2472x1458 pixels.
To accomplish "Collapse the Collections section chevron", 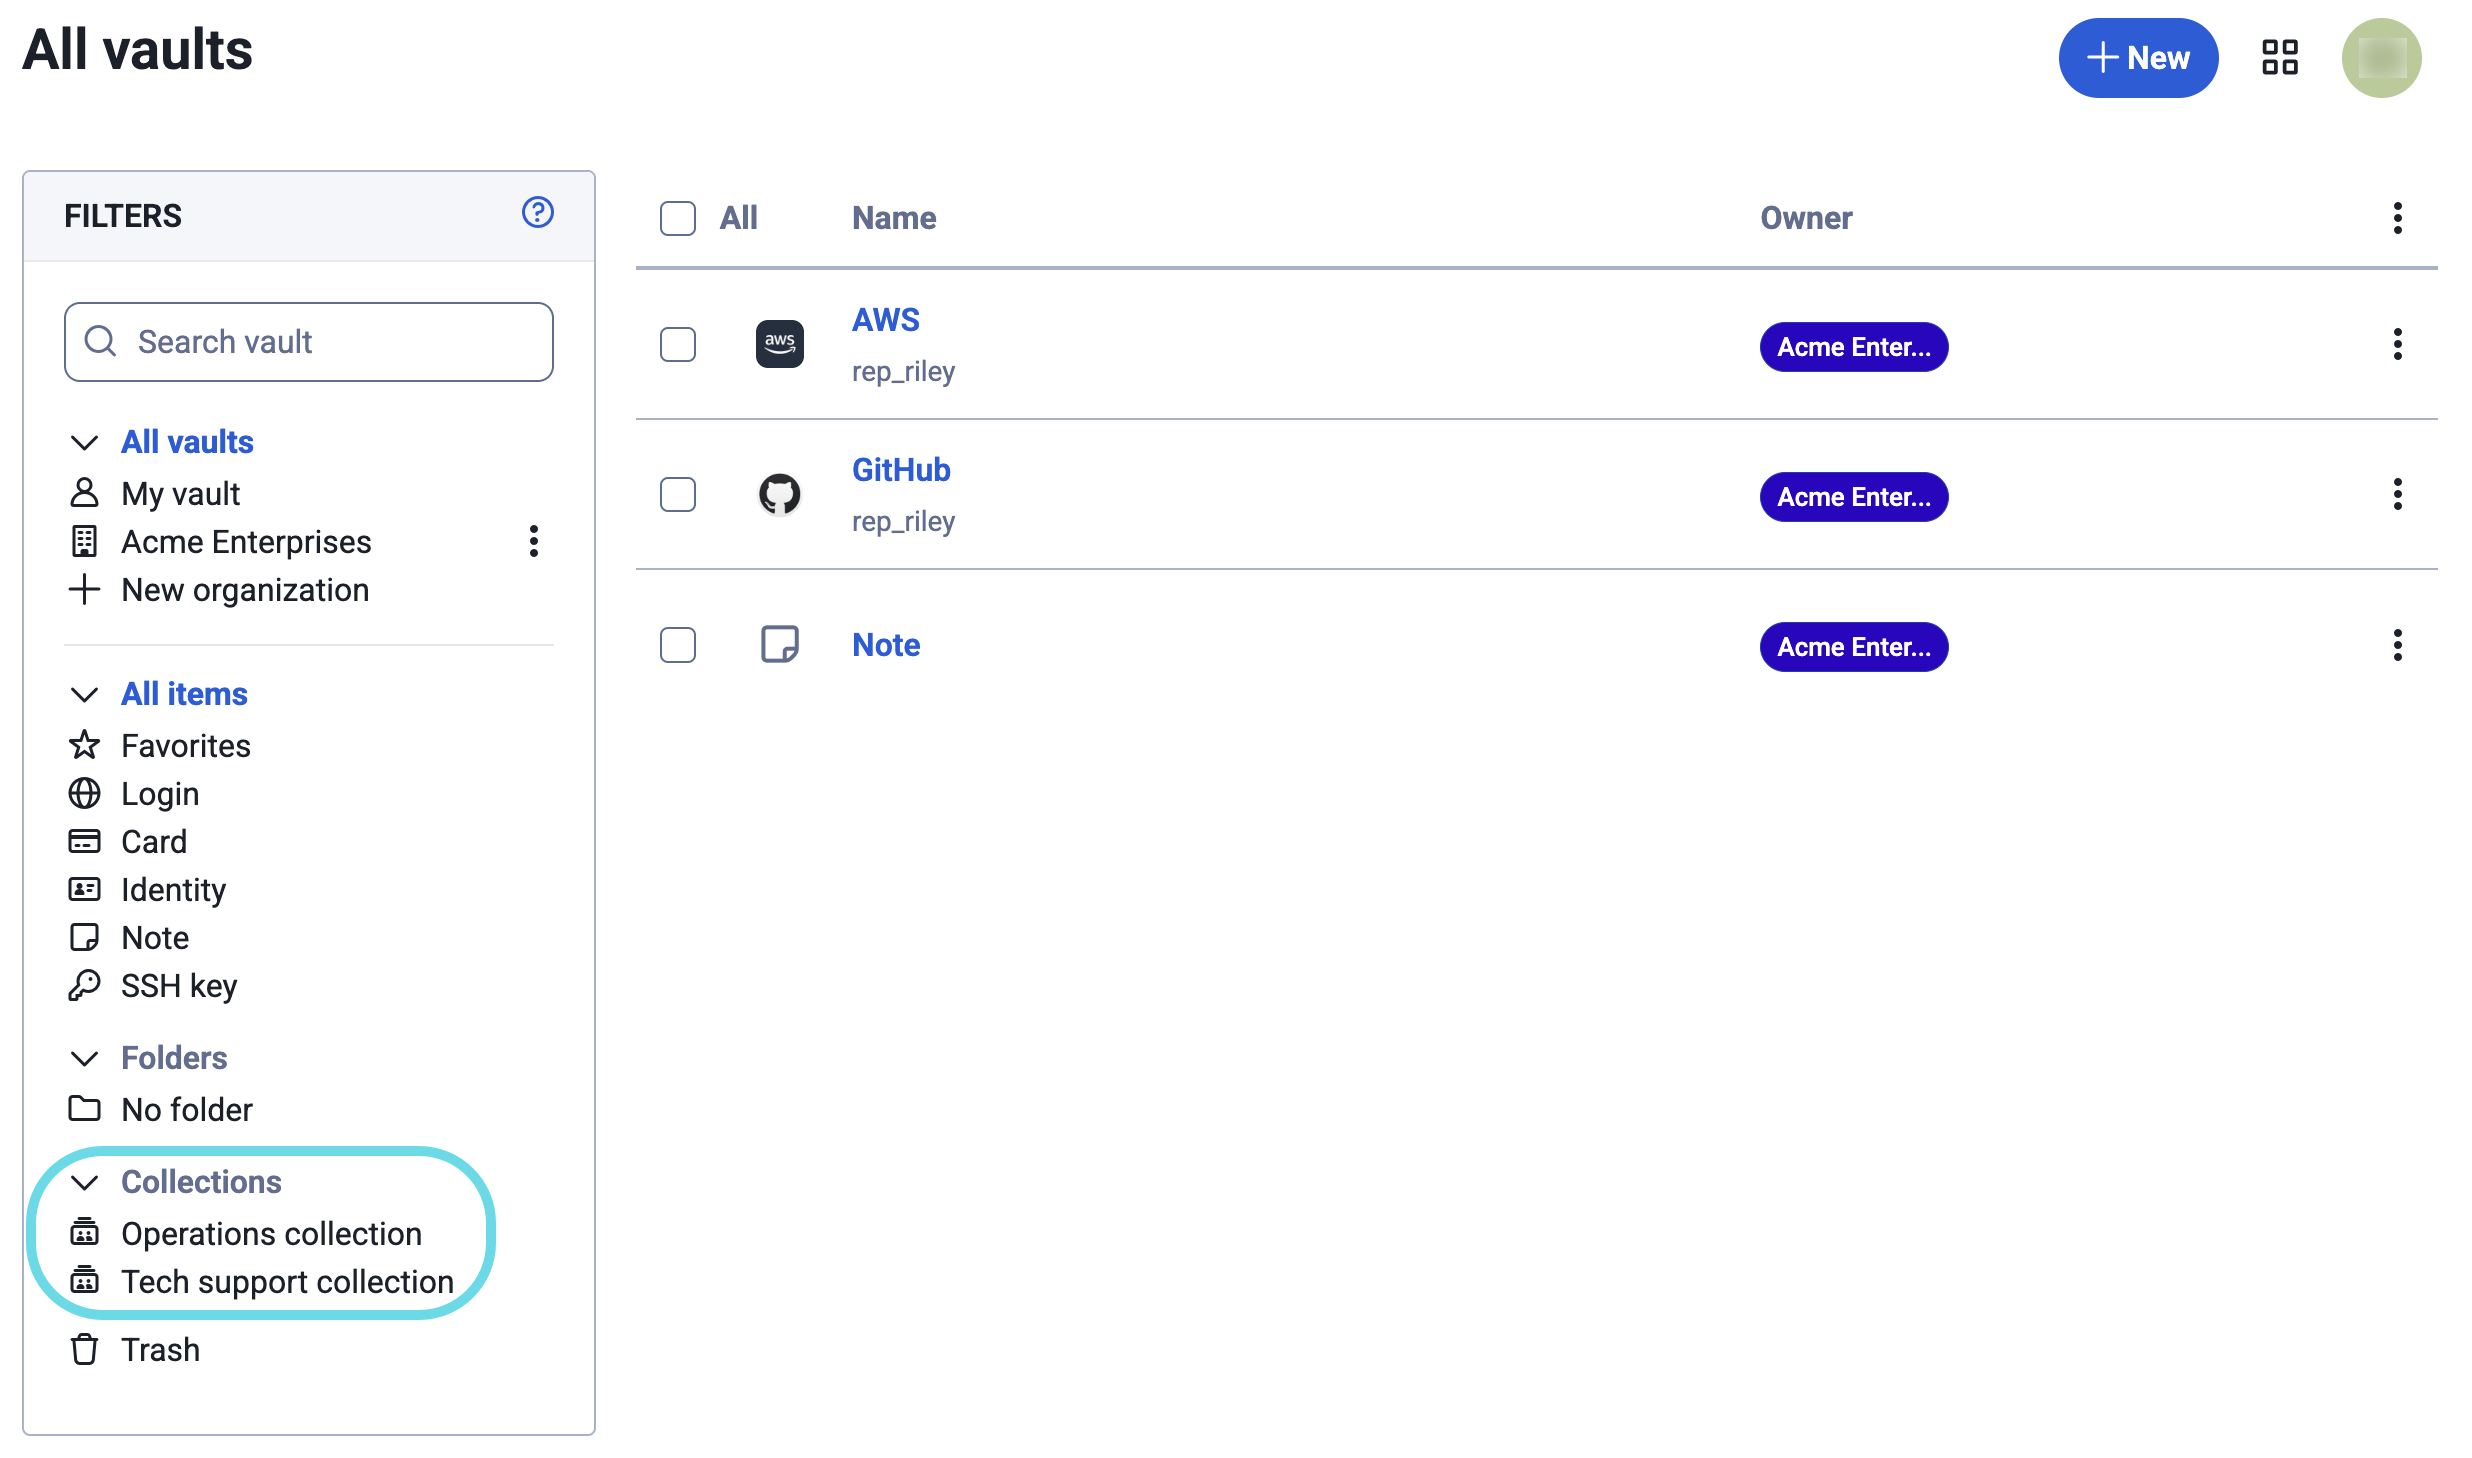I will coord(85,1182).
